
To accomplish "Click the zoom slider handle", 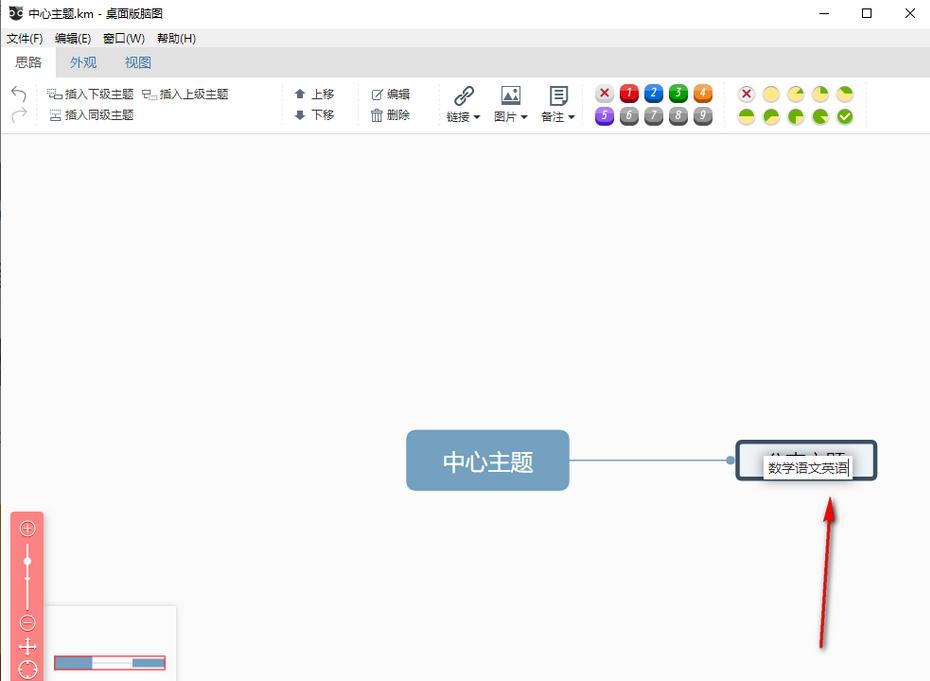I will [x=28, y=562].
